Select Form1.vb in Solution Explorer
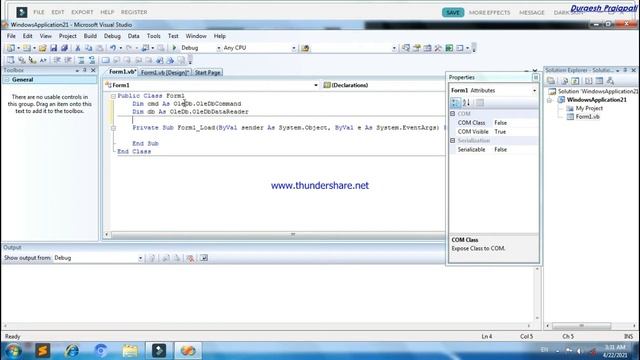 [x=587, y=117]
